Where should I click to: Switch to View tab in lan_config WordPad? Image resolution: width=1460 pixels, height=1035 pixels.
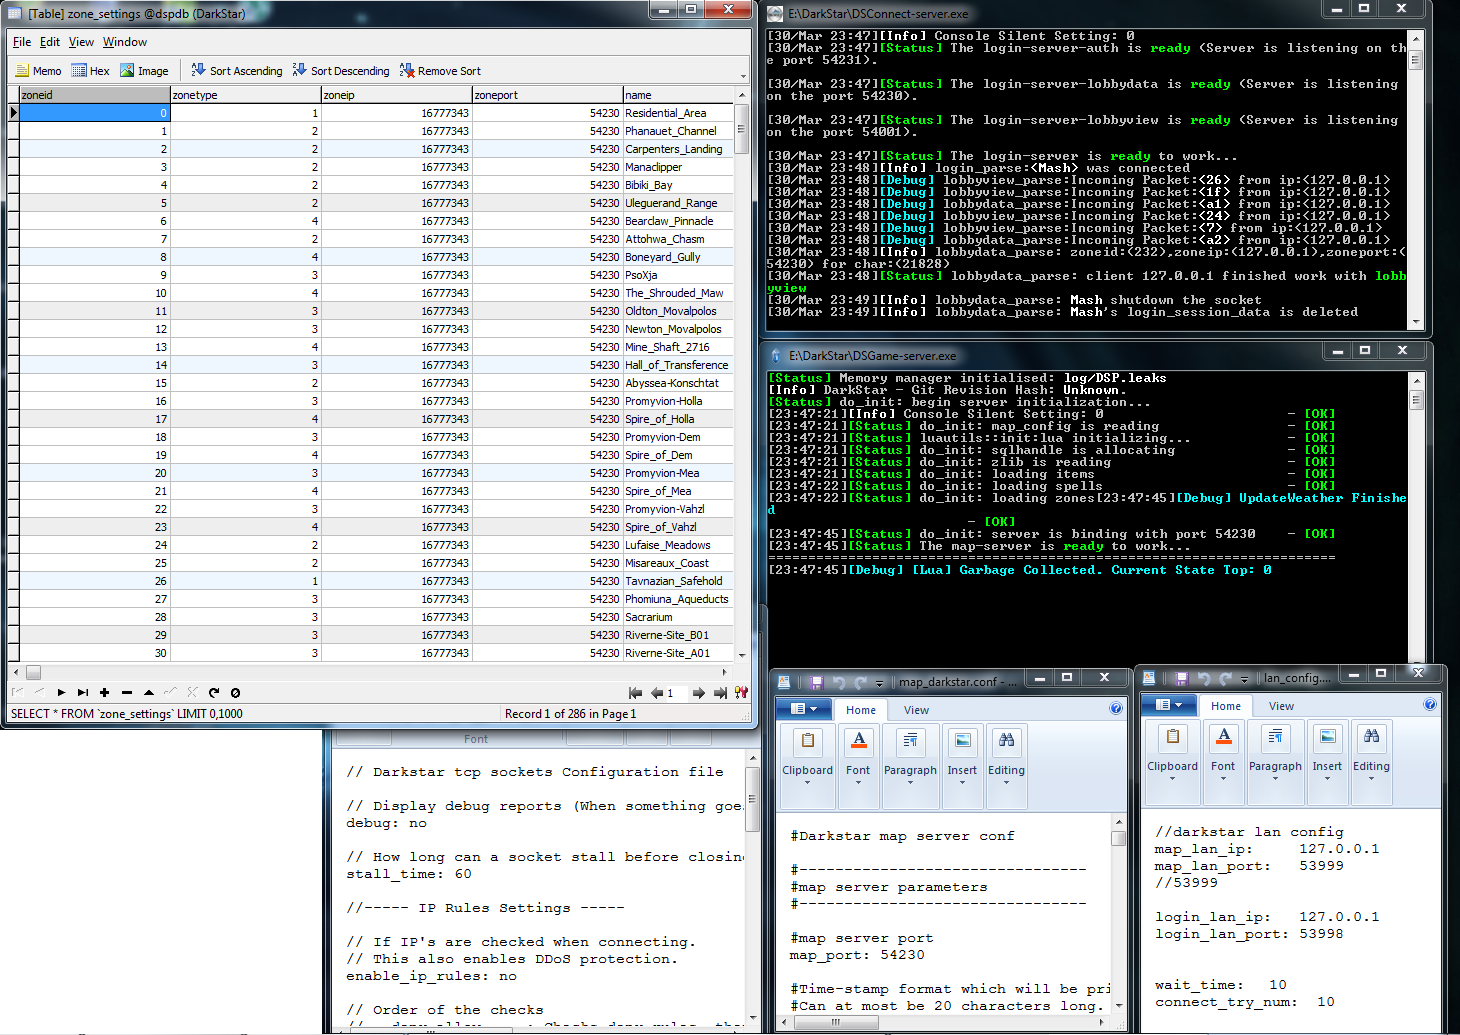(1281, 706)
